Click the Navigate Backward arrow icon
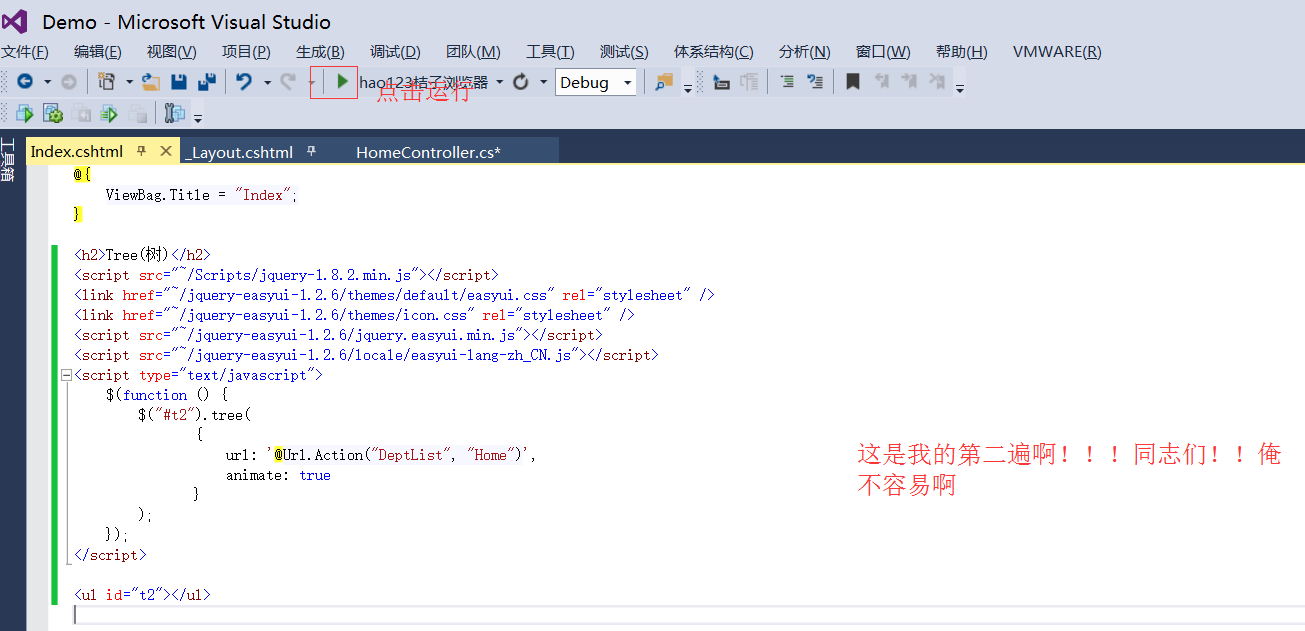This screenshot has width=1305, height=631. pos(24,82)
